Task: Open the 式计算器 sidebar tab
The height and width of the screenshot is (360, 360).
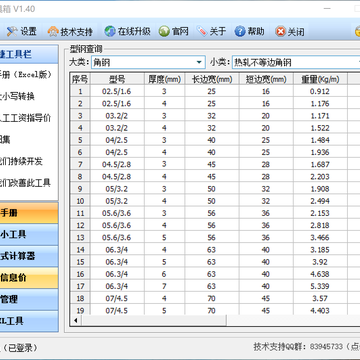Action: (x=29, y=256)
